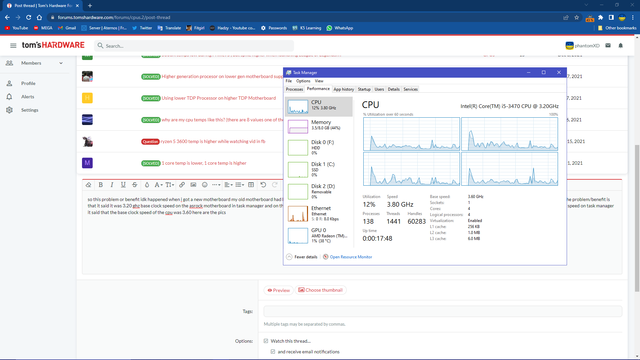Toggle Watch this thread checkbox
Viewport: 640px width, 360px height.
[x=266, y=341]
